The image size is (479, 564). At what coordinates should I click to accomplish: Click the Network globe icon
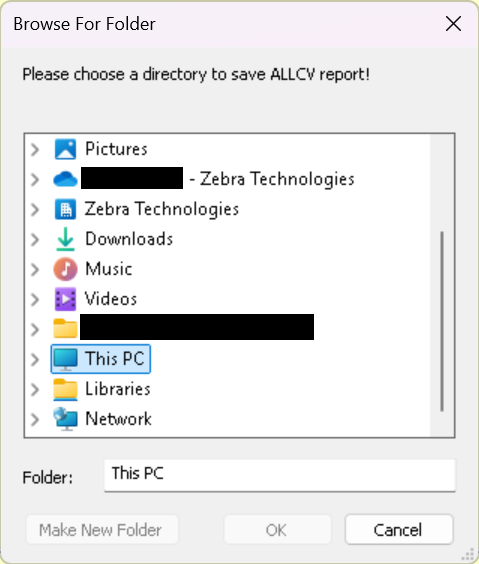coord(65,419)
